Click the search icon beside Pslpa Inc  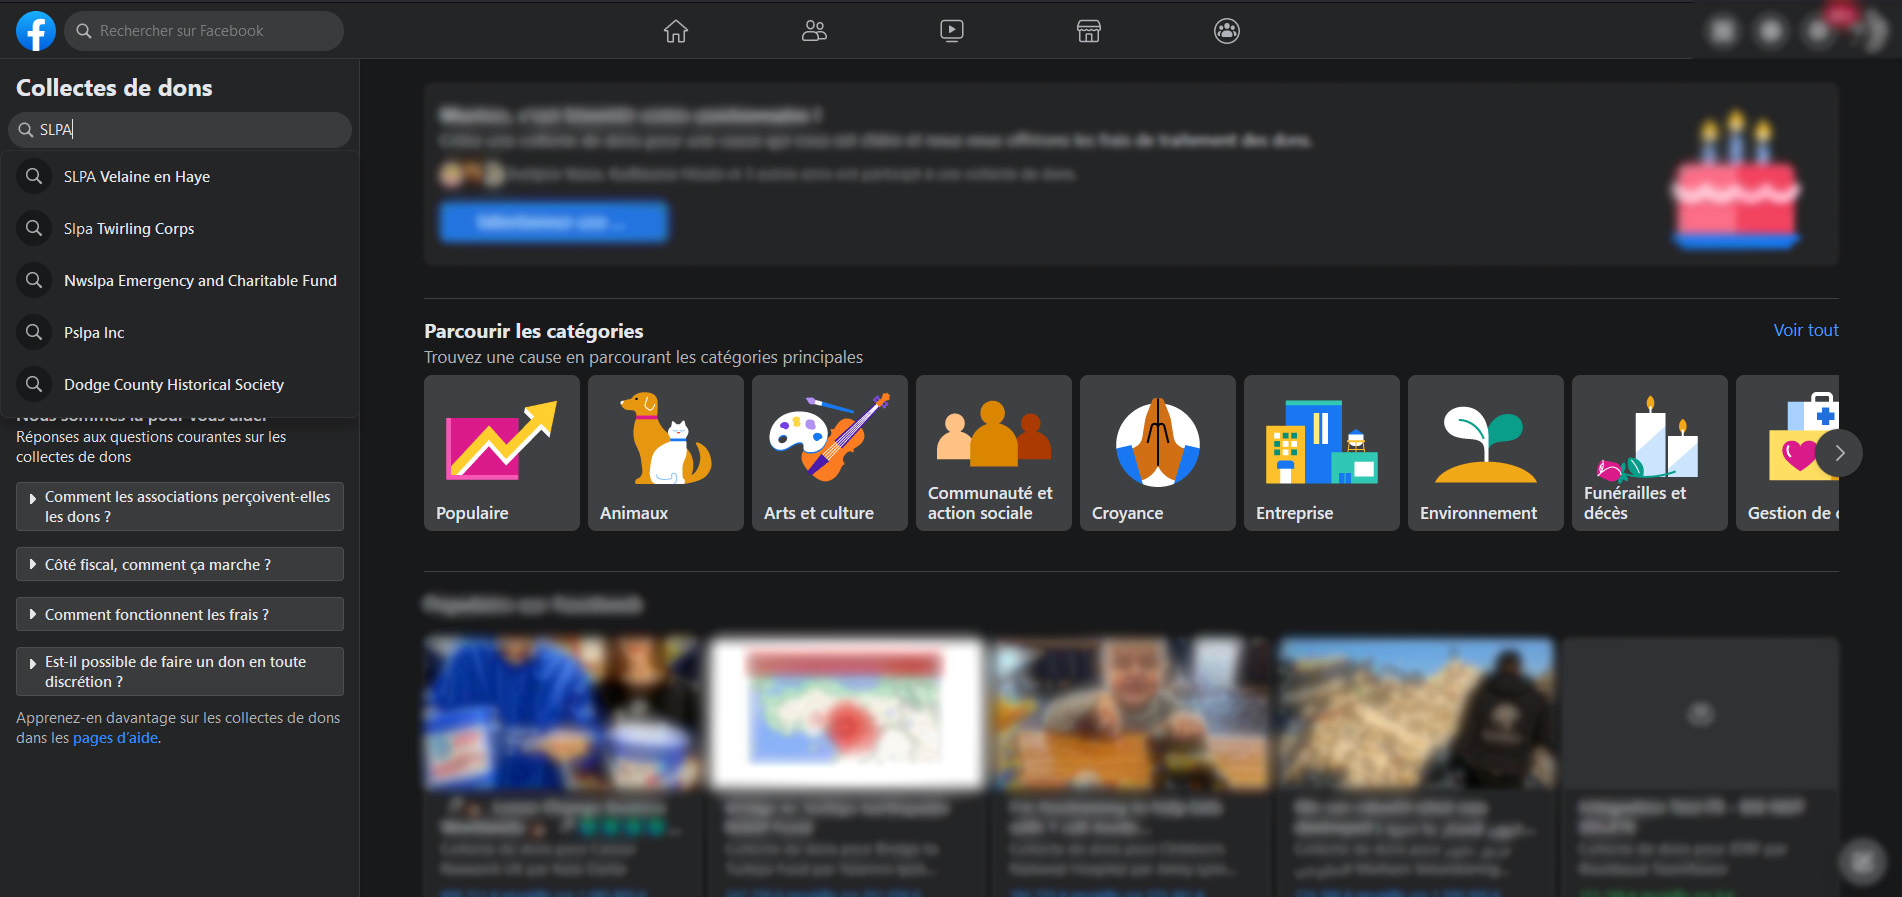[34, 333]
